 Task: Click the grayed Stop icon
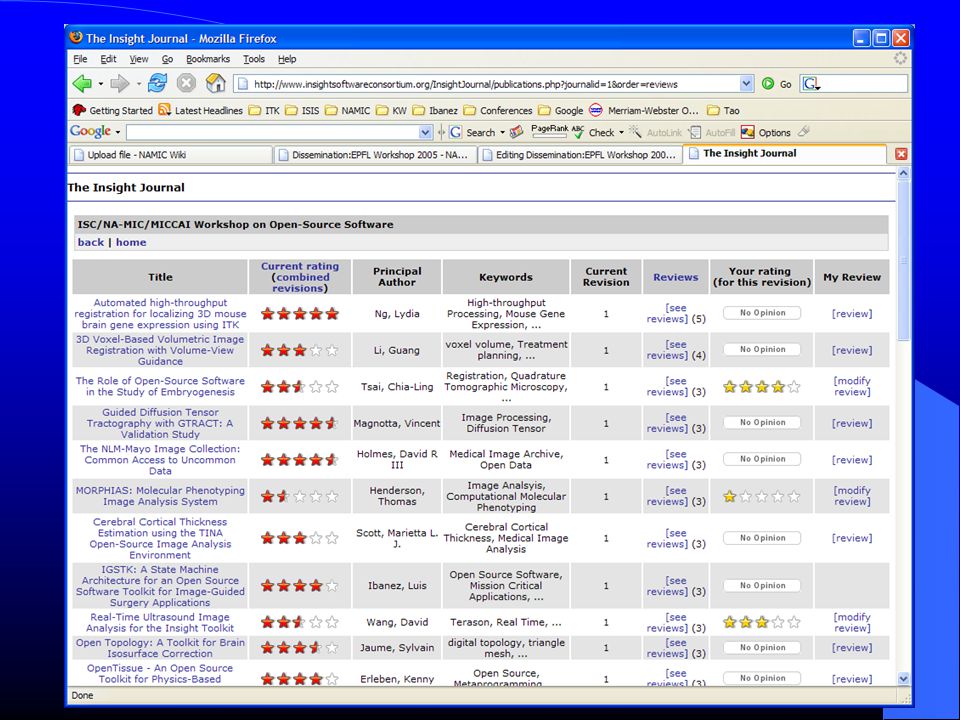[x=186, y=83]
